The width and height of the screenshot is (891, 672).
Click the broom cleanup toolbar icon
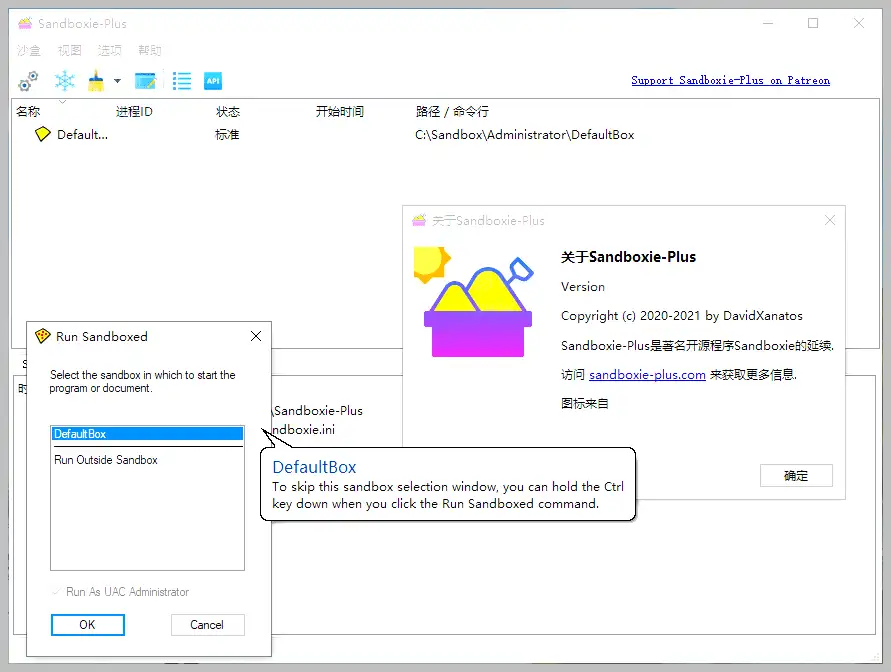click(x=96, y=81)
